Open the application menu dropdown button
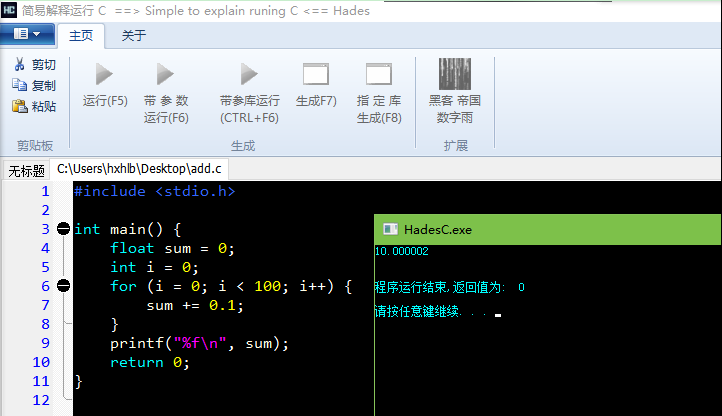 [27, 34]
